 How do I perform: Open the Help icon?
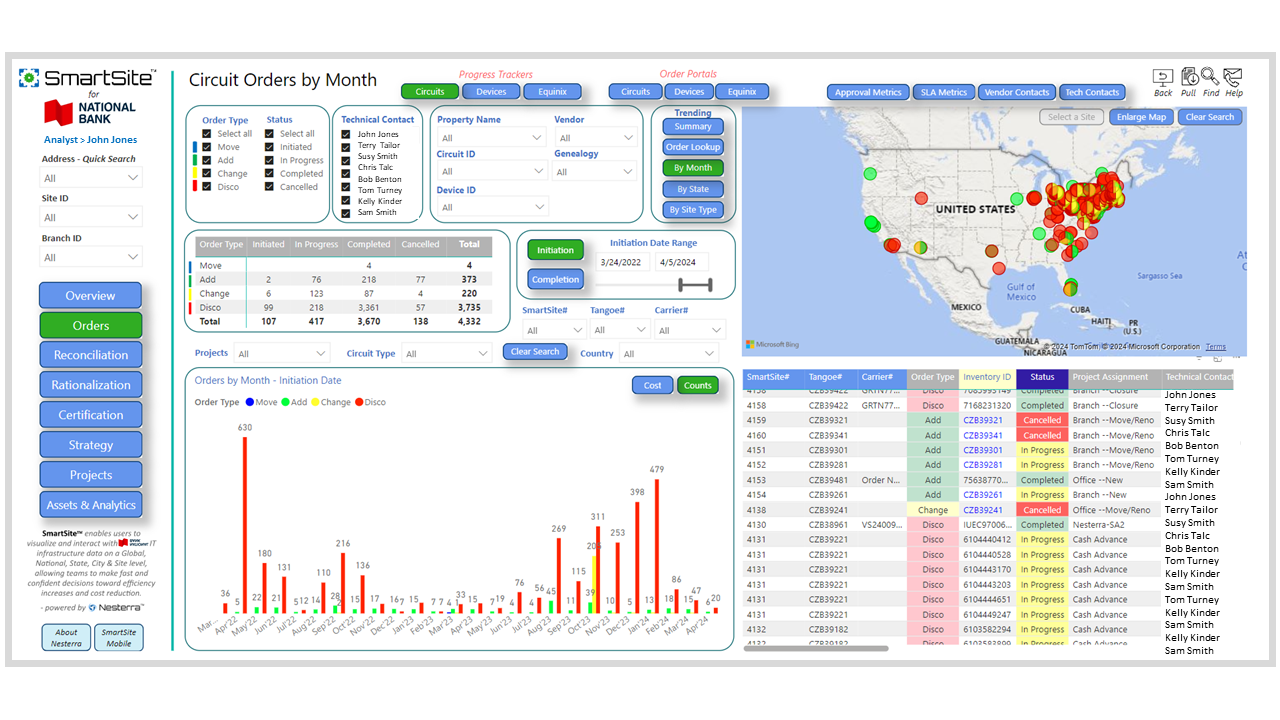click(x=1233, y=77)
